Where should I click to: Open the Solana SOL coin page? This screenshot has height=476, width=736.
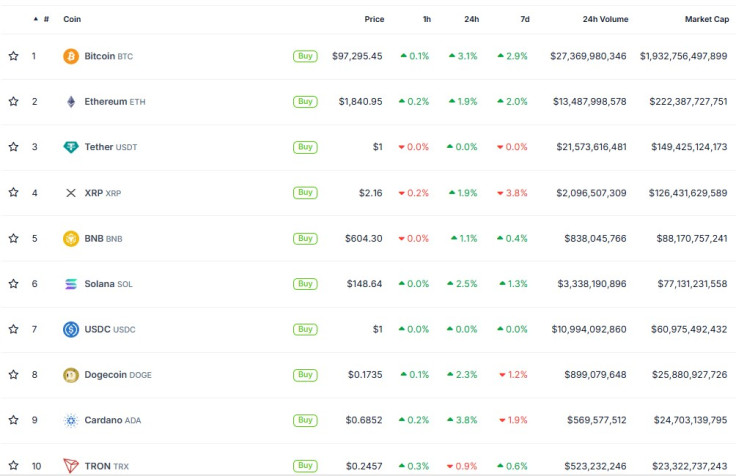(108, 284)
